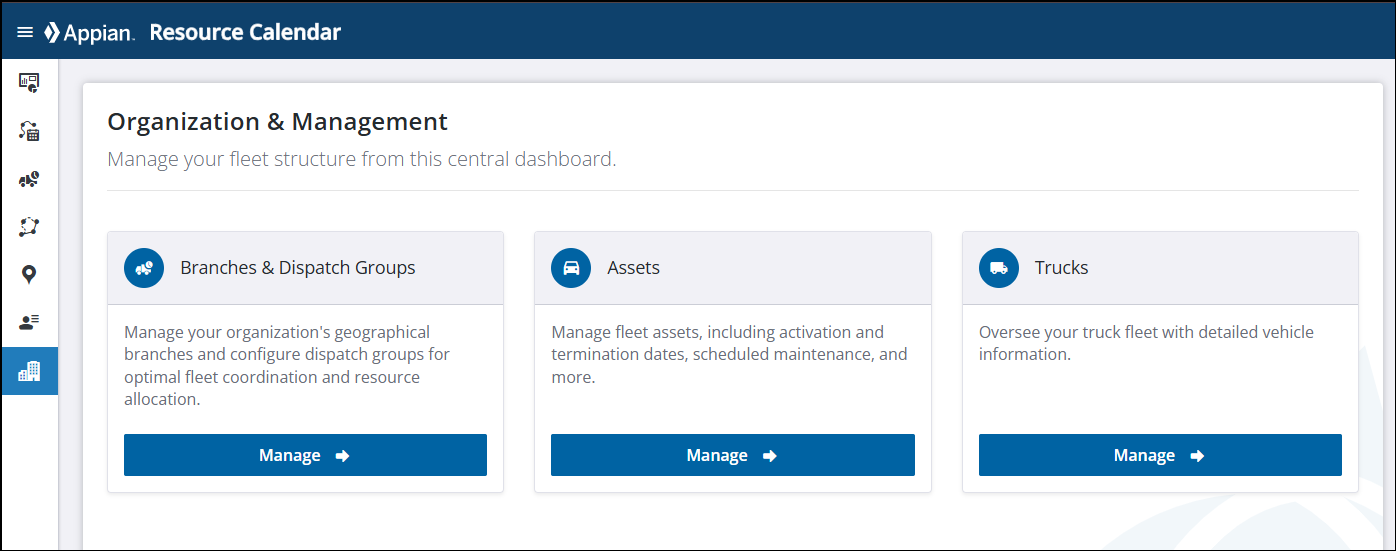Open the location pin sidebar icon
The width and height of the screenshot is (1396, 551).
tap(29, 274)
